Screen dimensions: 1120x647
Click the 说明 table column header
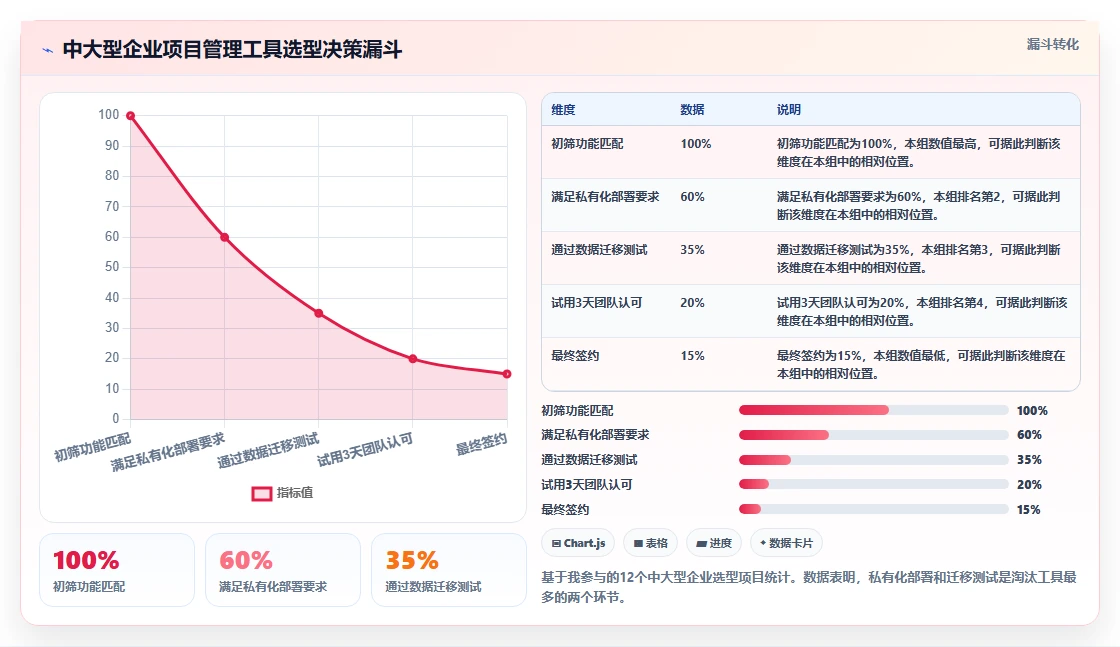click(x=789, y=109)
